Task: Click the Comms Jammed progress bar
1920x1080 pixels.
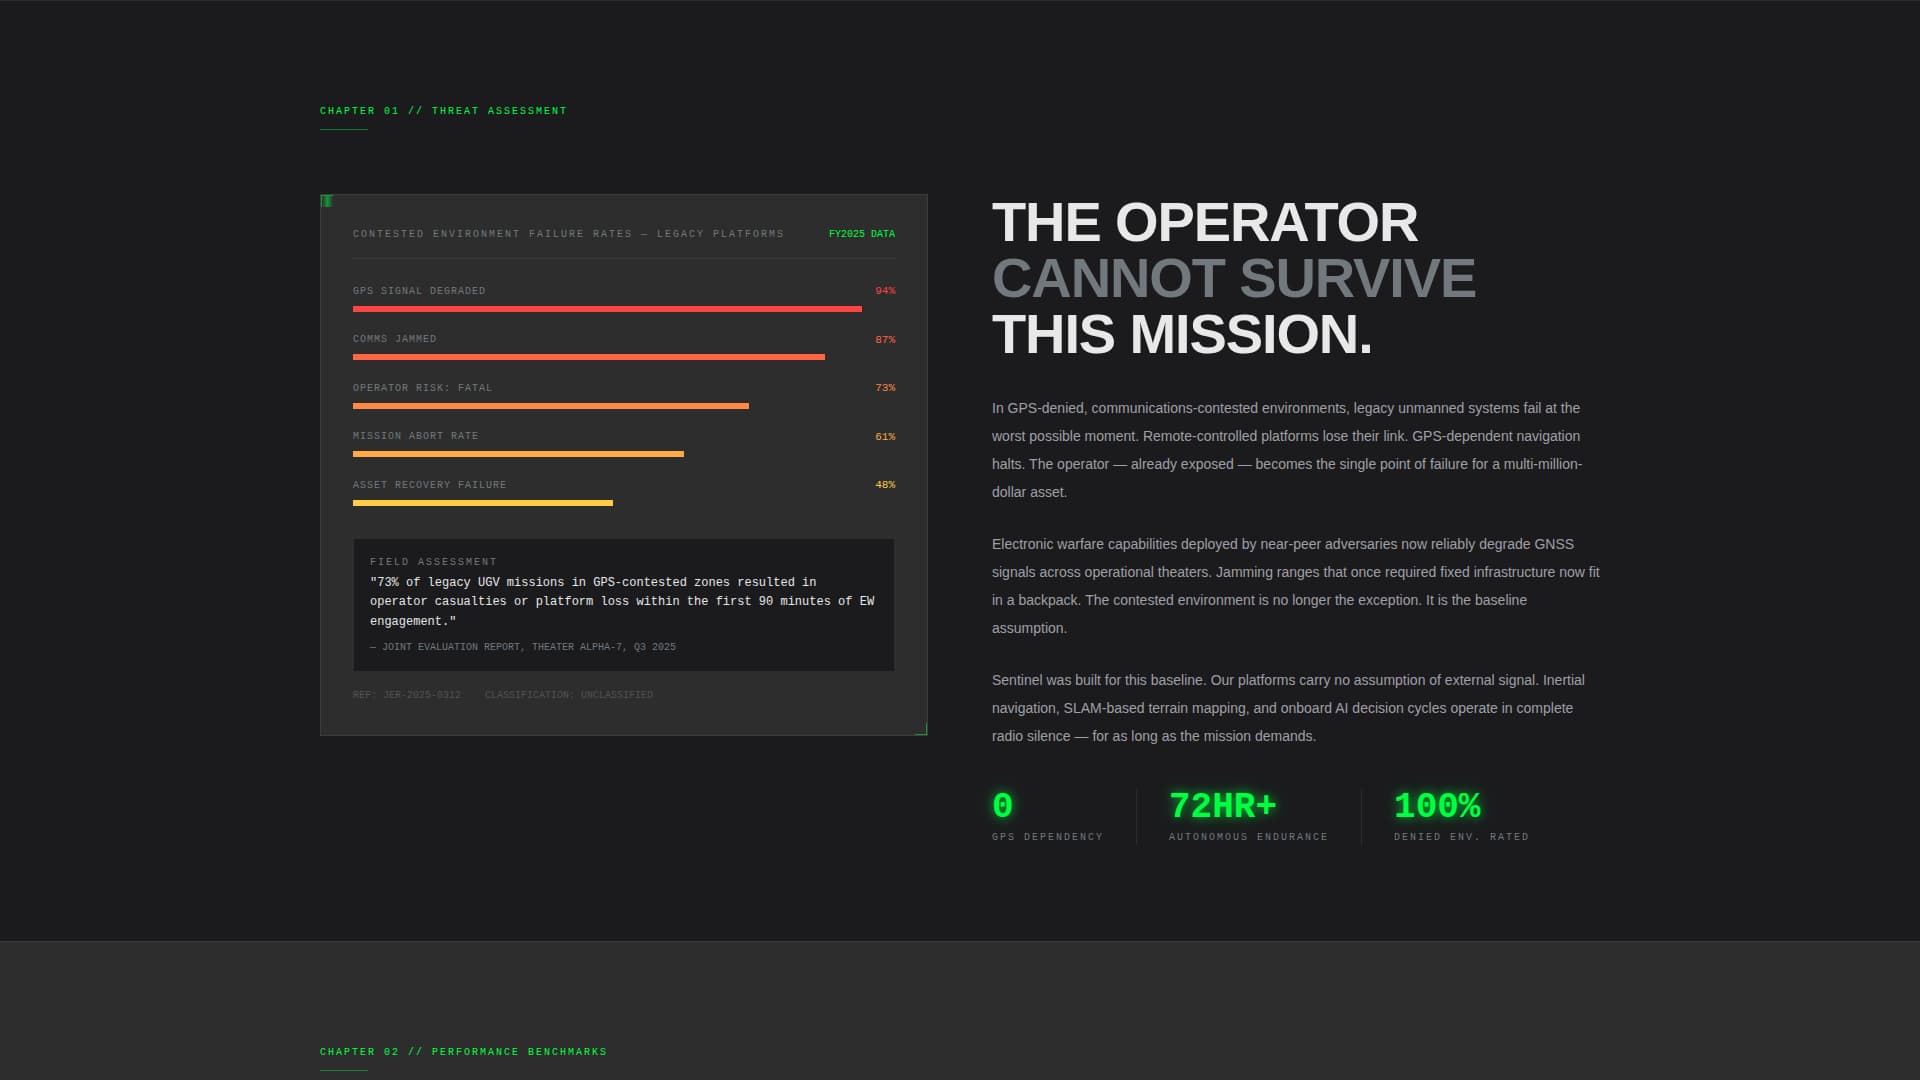Action: pos(589,357)
